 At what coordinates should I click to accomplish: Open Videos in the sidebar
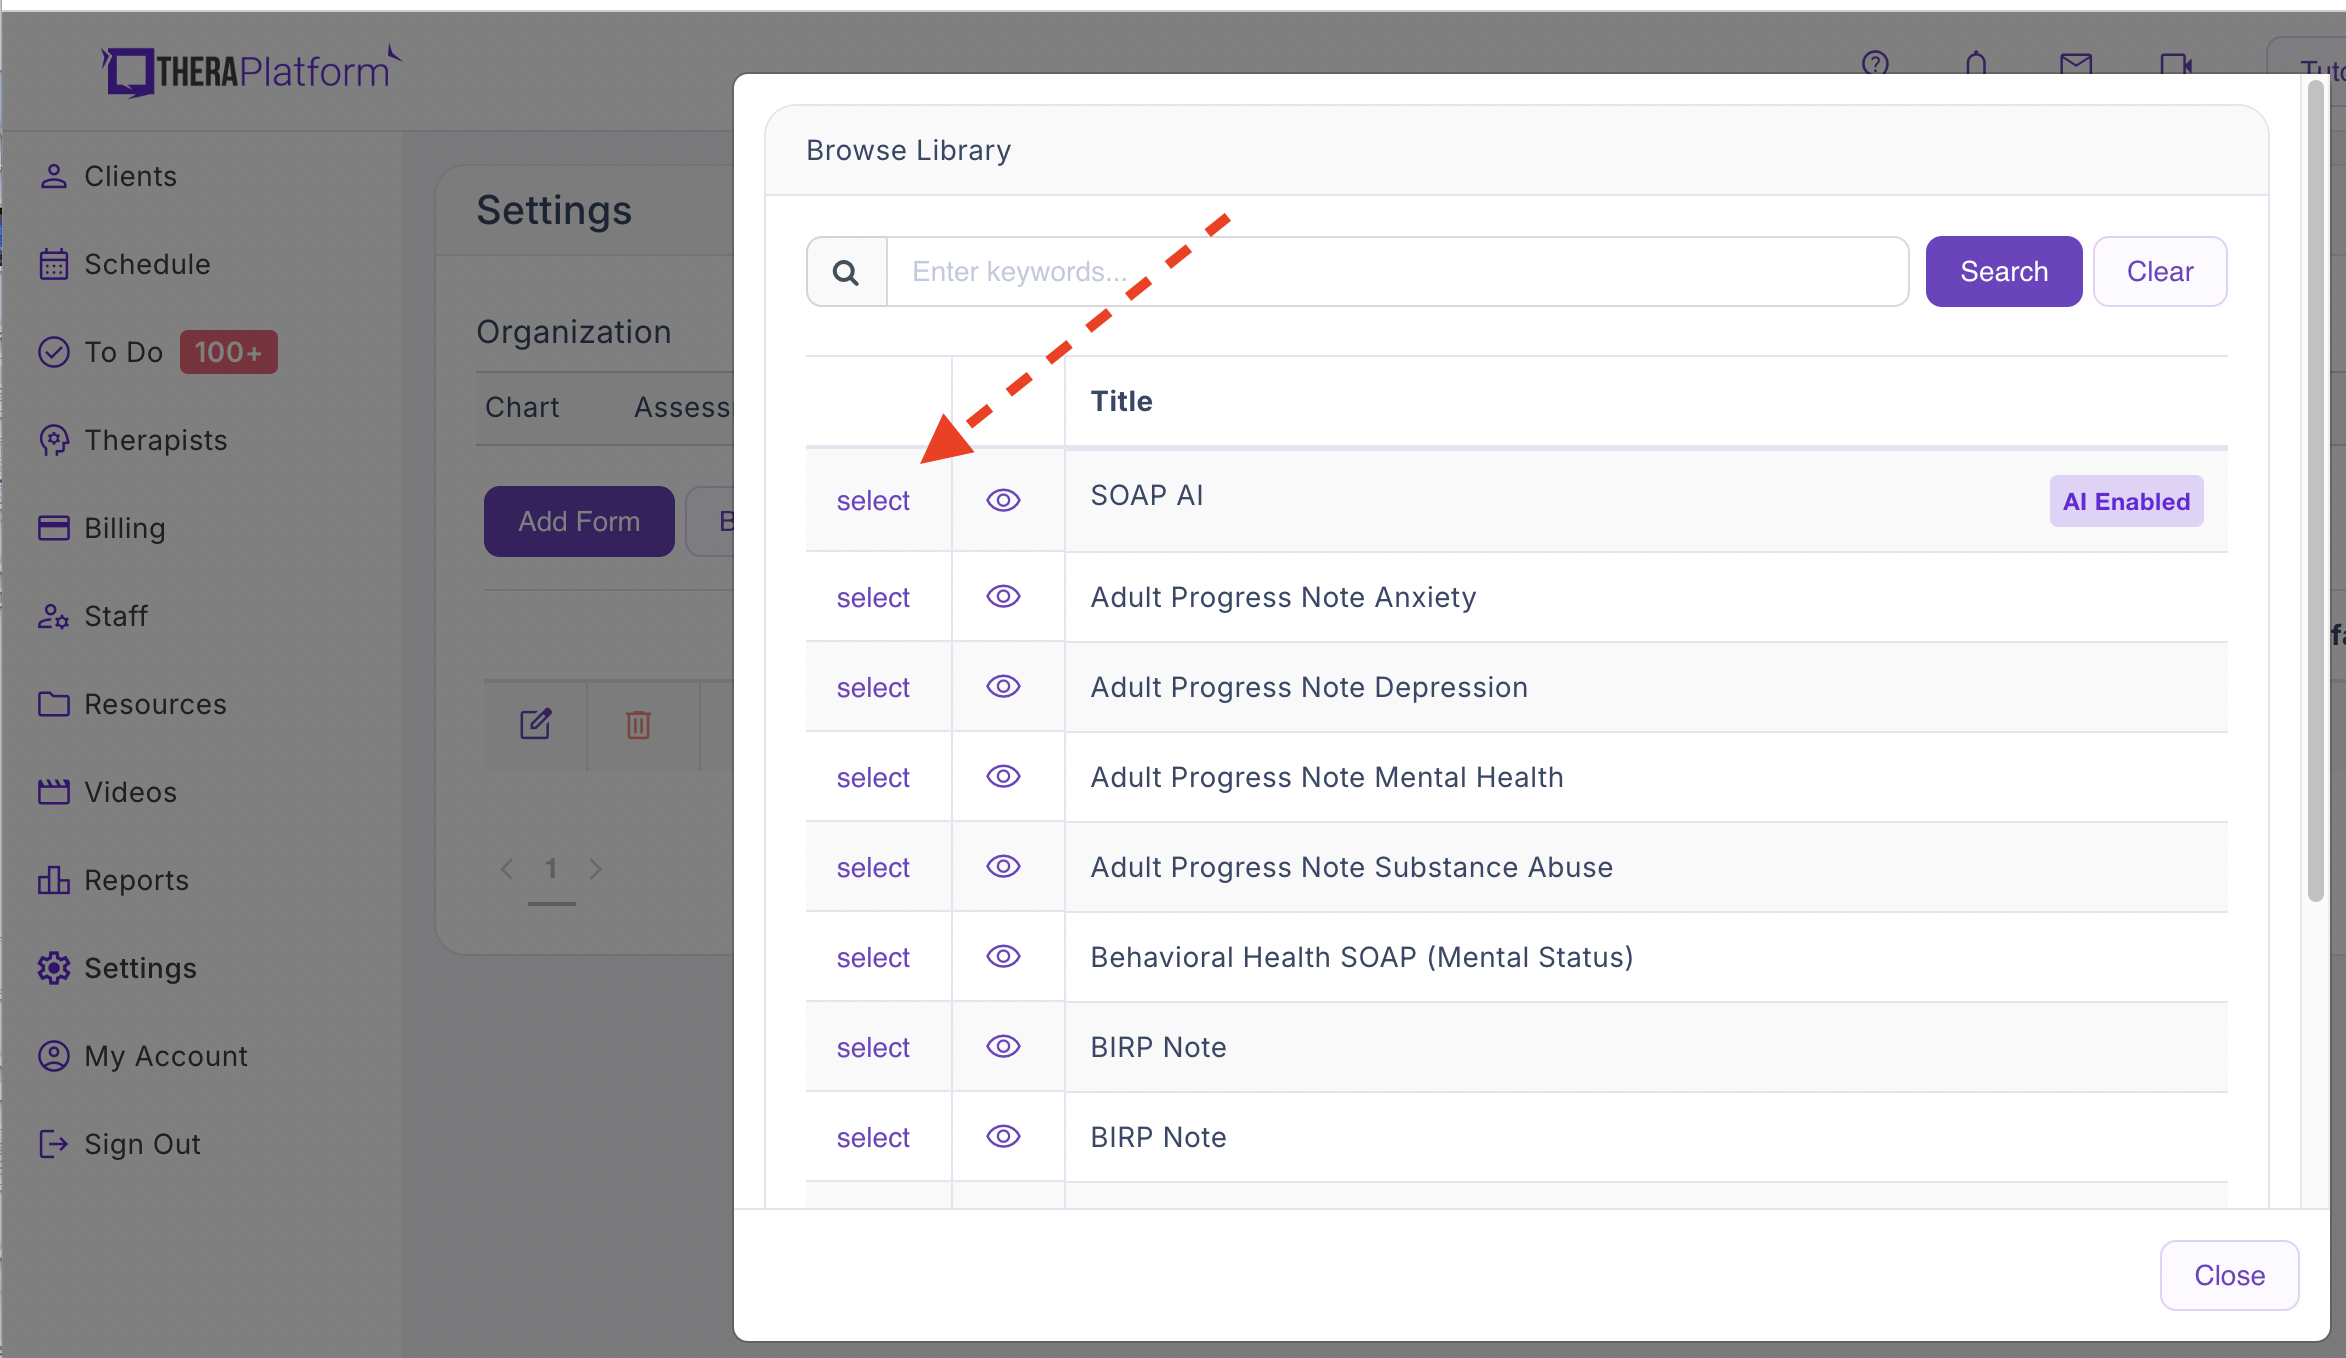[108, 792]
